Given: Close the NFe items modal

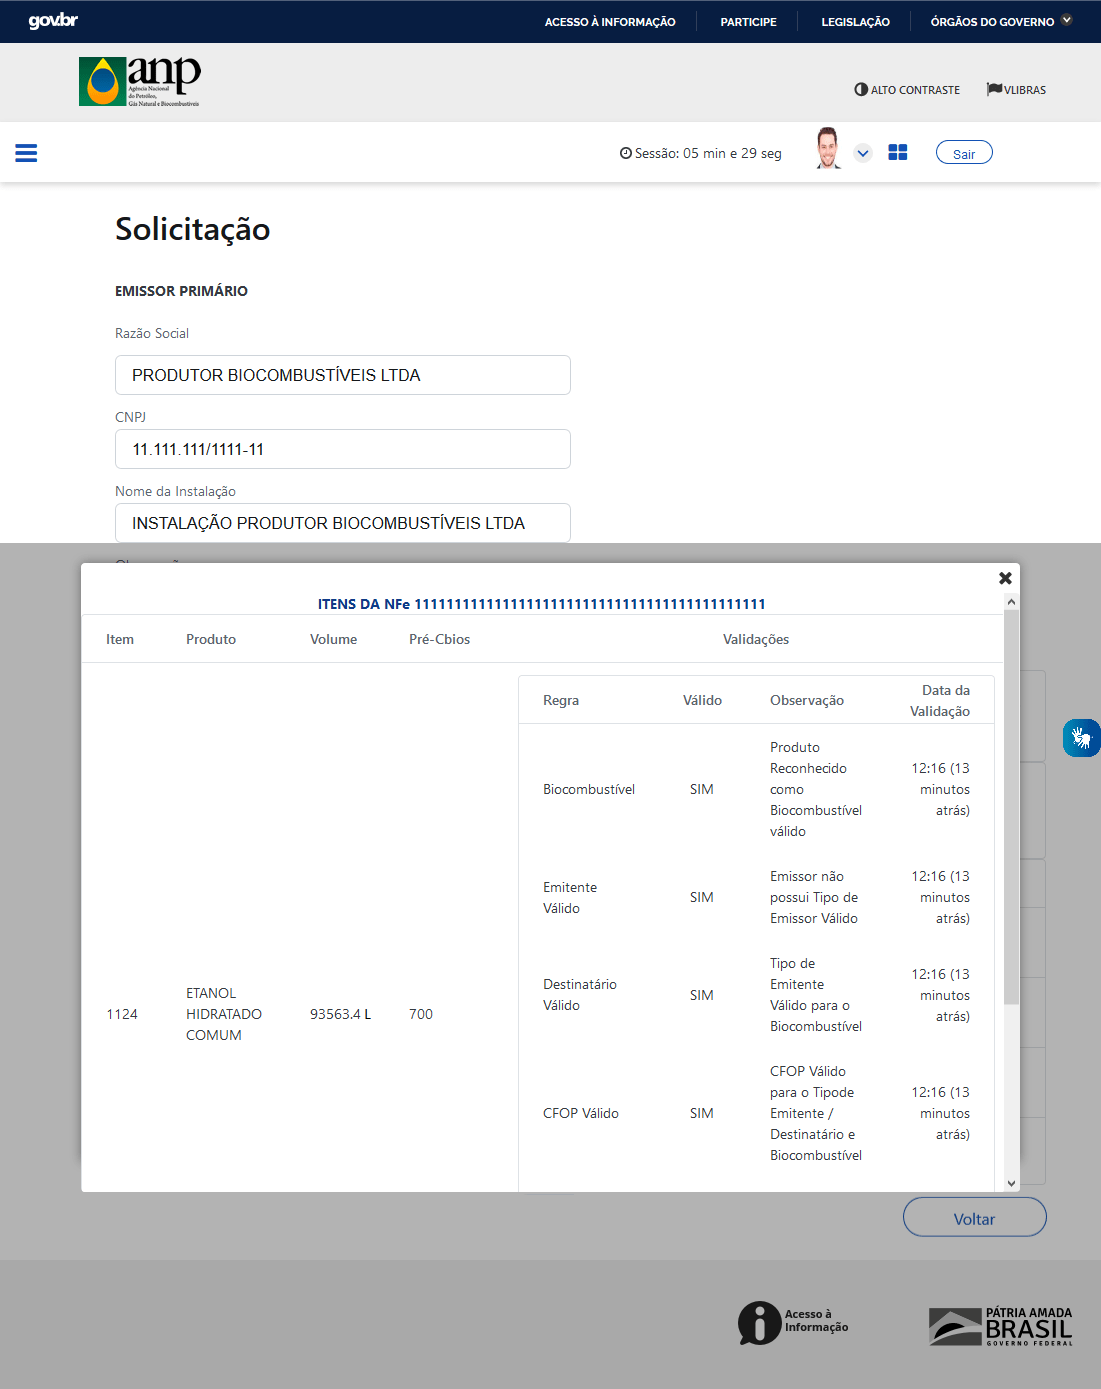Looking at the screenshot, I should pyautogui.click(x=1005, y=578).
